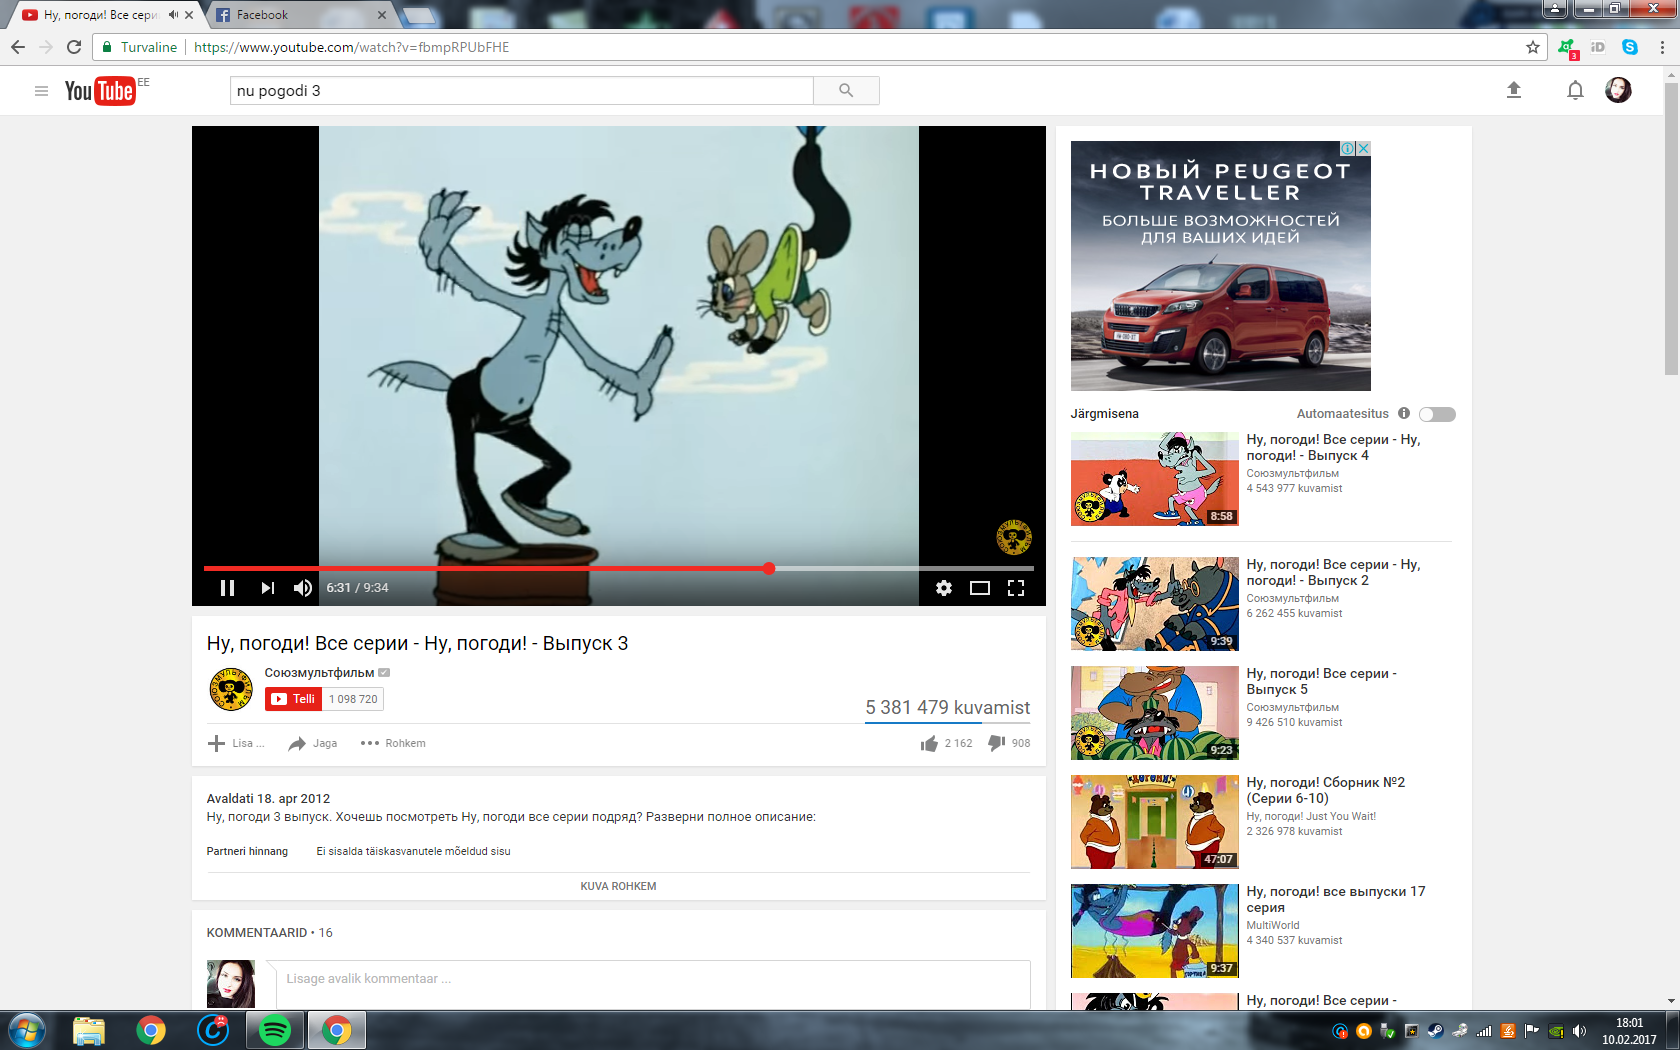
Task: Click the secure site padlock Turvaline
Action: tap(139, 47)
